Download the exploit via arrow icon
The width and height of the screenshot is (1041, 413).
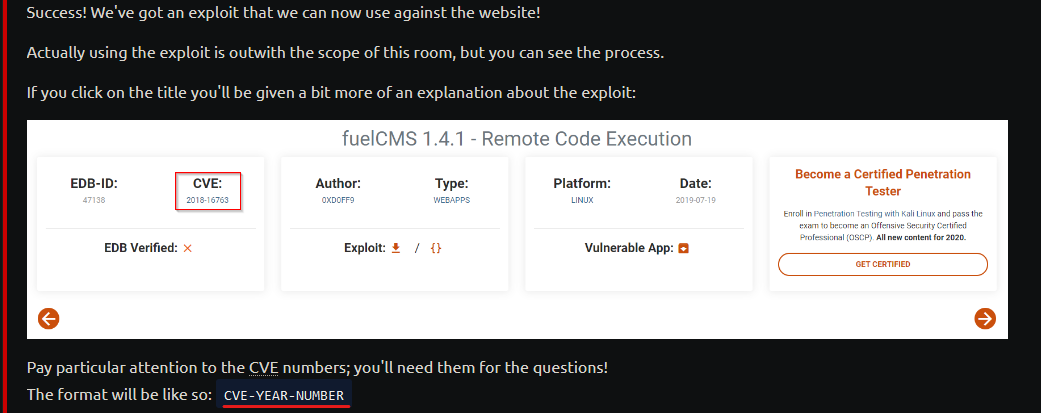click(396, 248)
